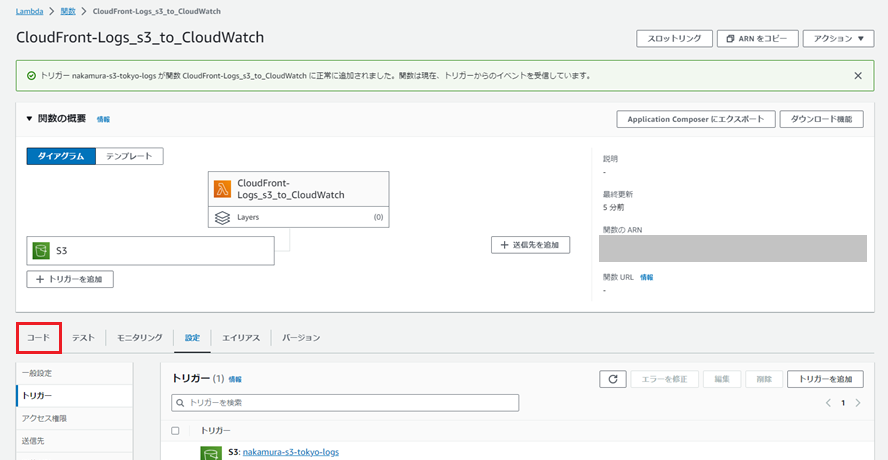Focus the トリガーを検索 search field
Screen dimensions: 888x460
(345, 403)
